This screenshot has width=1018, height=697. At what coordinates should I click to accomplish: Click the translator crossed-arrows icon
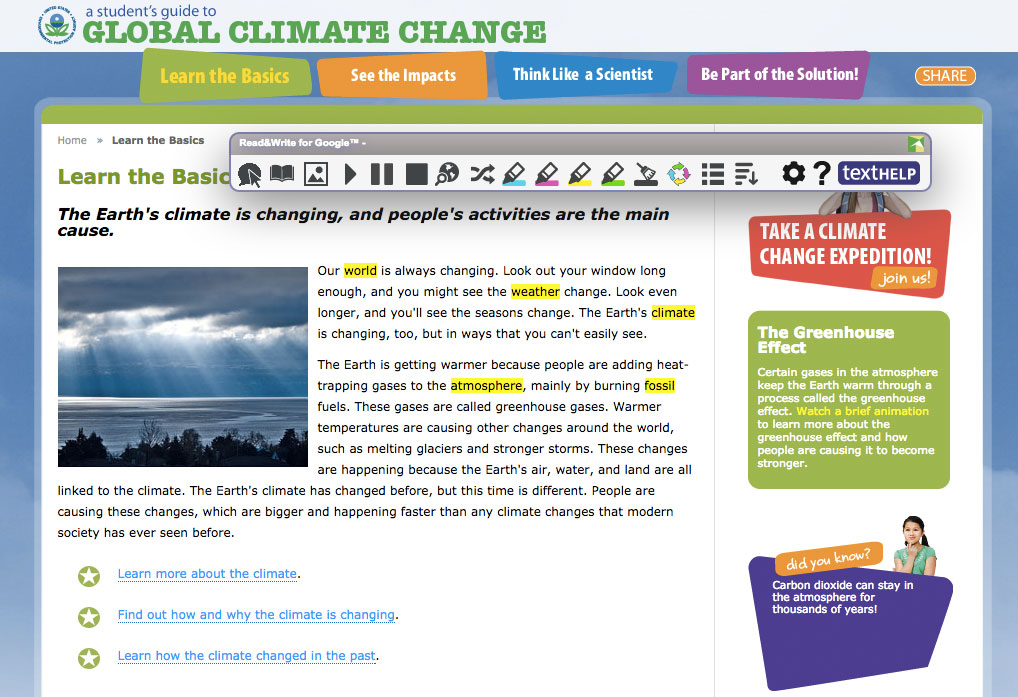(482, 174)
